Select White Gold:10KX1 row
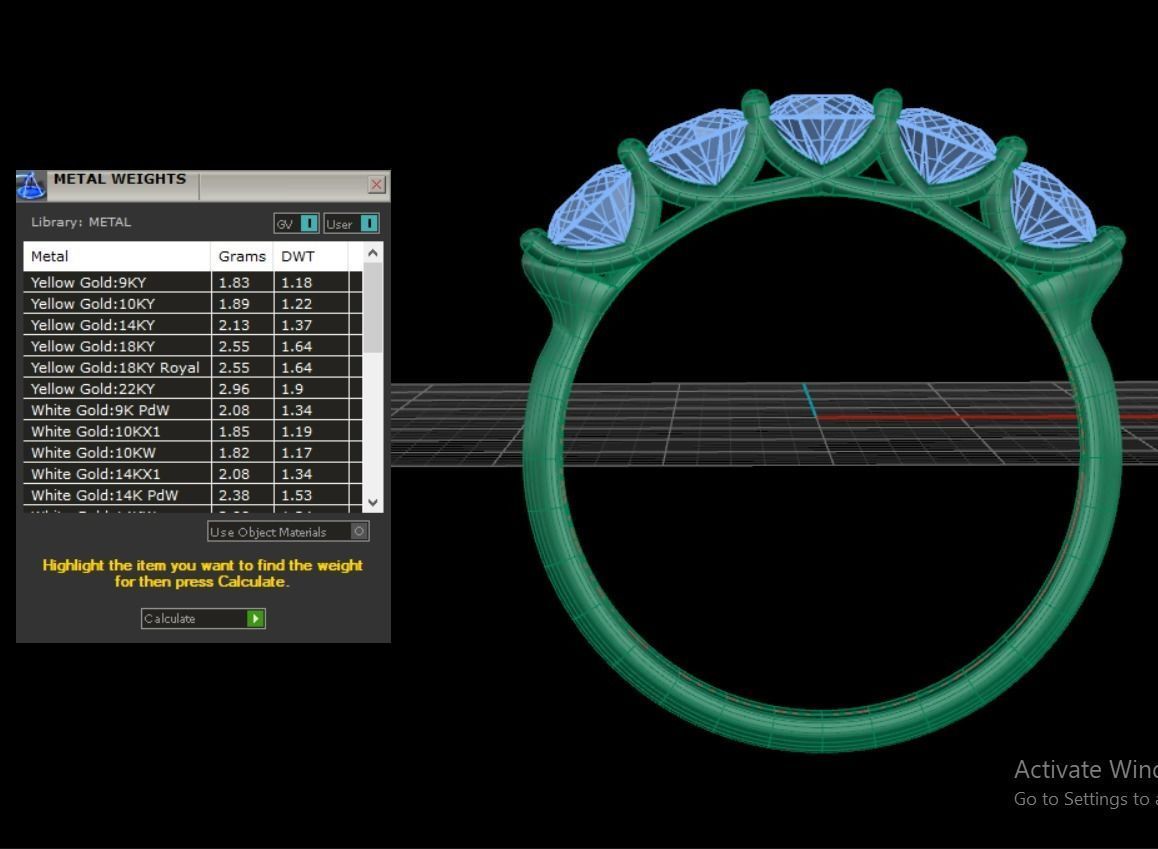The width and height of the screenshot is (1158, 849). [193, 432]
